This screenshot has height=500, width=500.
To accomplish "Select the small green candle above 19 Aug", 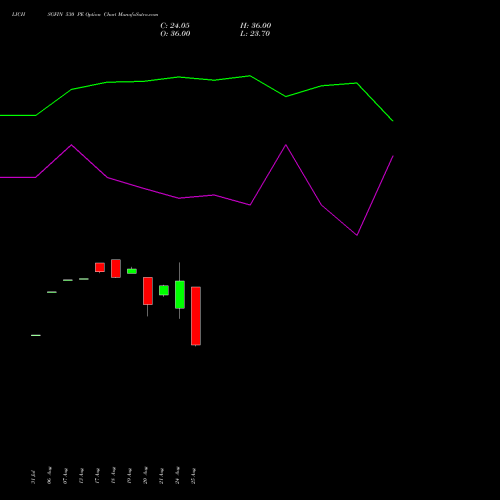I will 132,271.
